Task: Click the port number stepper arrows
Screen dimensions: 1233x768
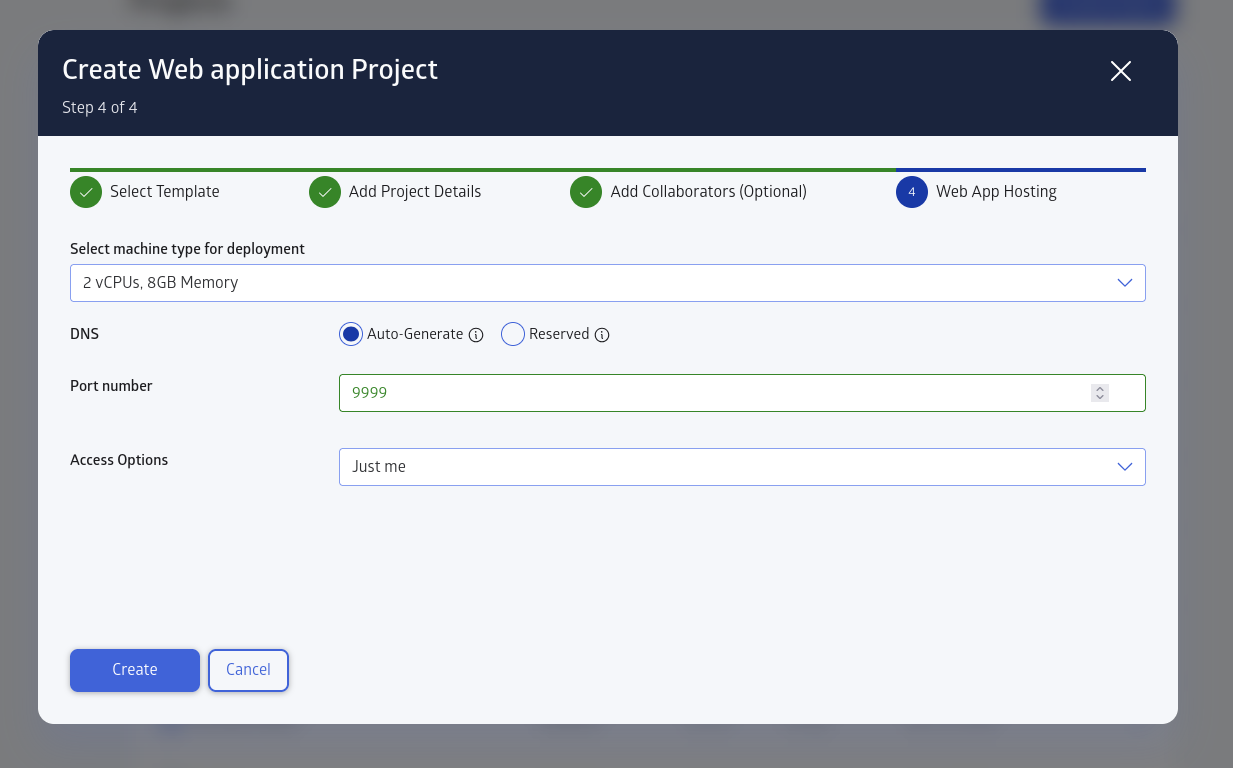Action: click(x=1100, y=393)
